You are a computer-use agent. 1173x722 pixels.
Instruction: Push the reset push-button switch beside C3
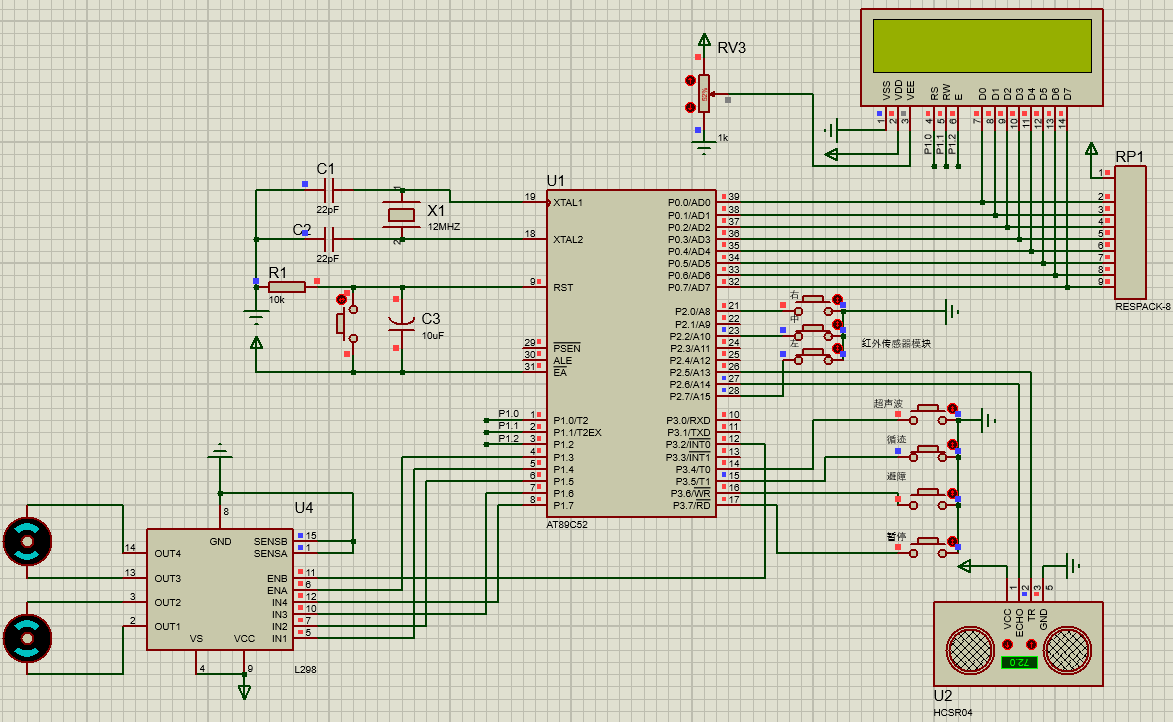(x=346, y=323)
